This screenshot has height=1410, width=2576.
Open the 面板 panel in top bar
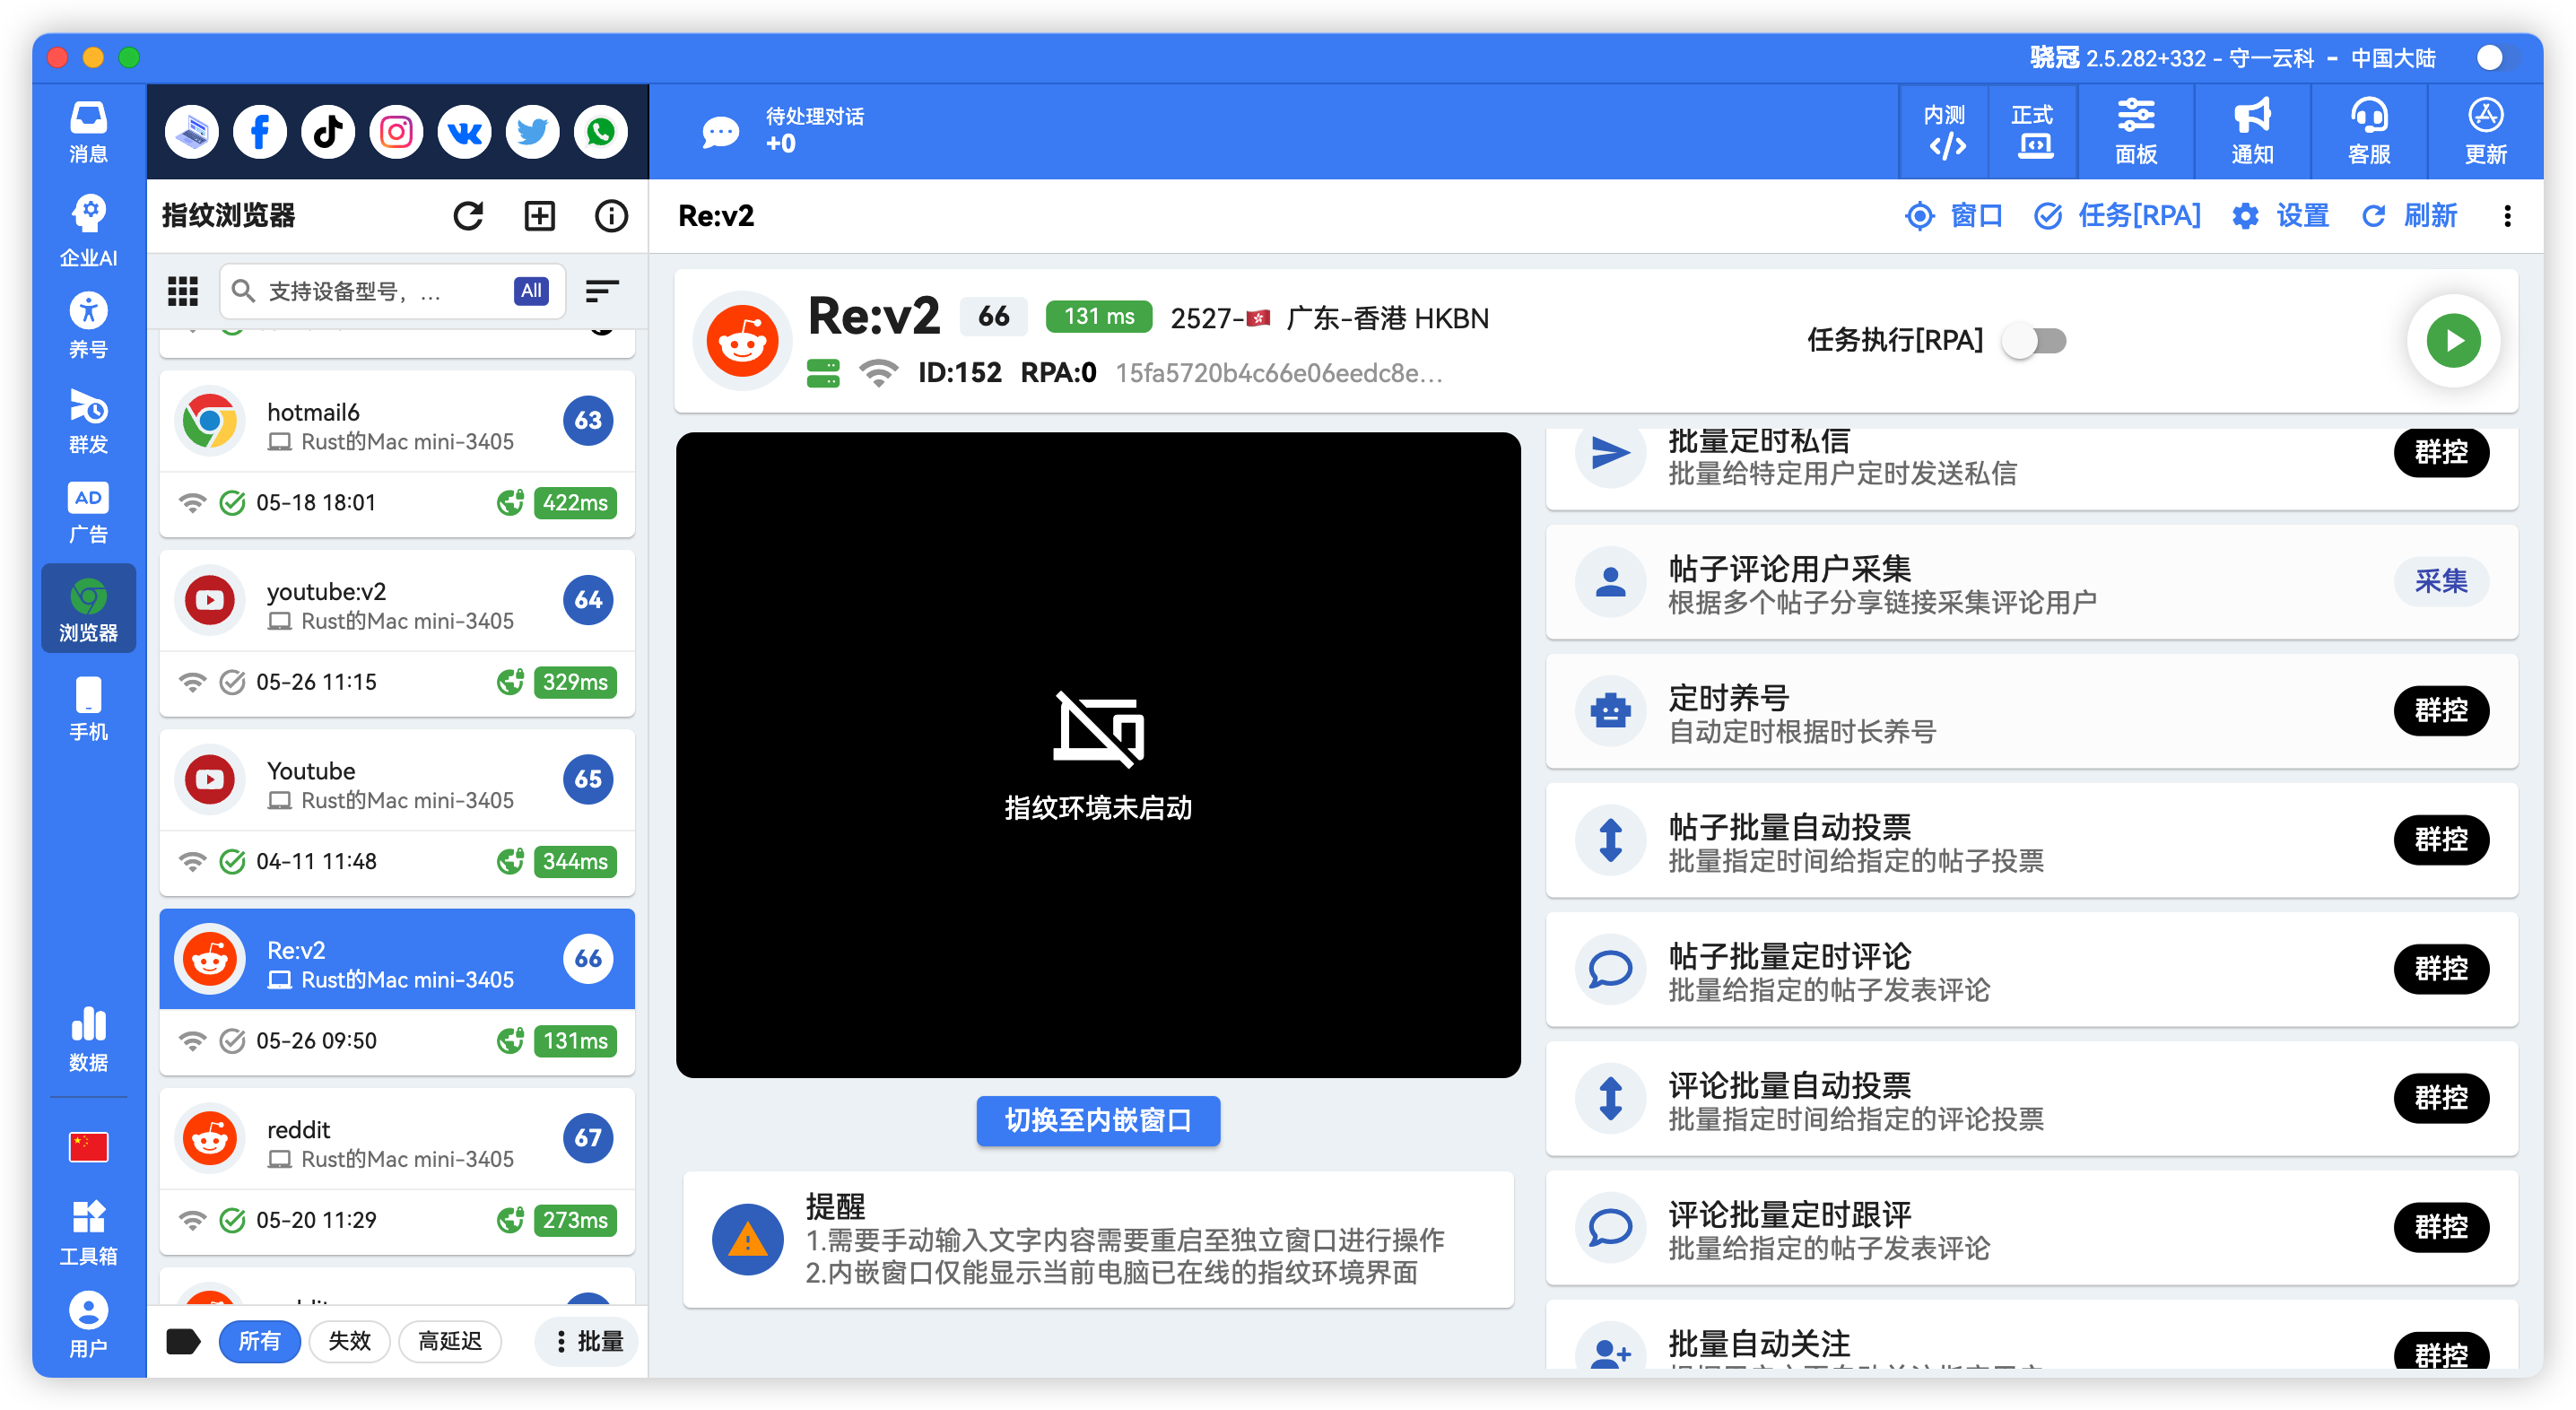click(2136, 132)
